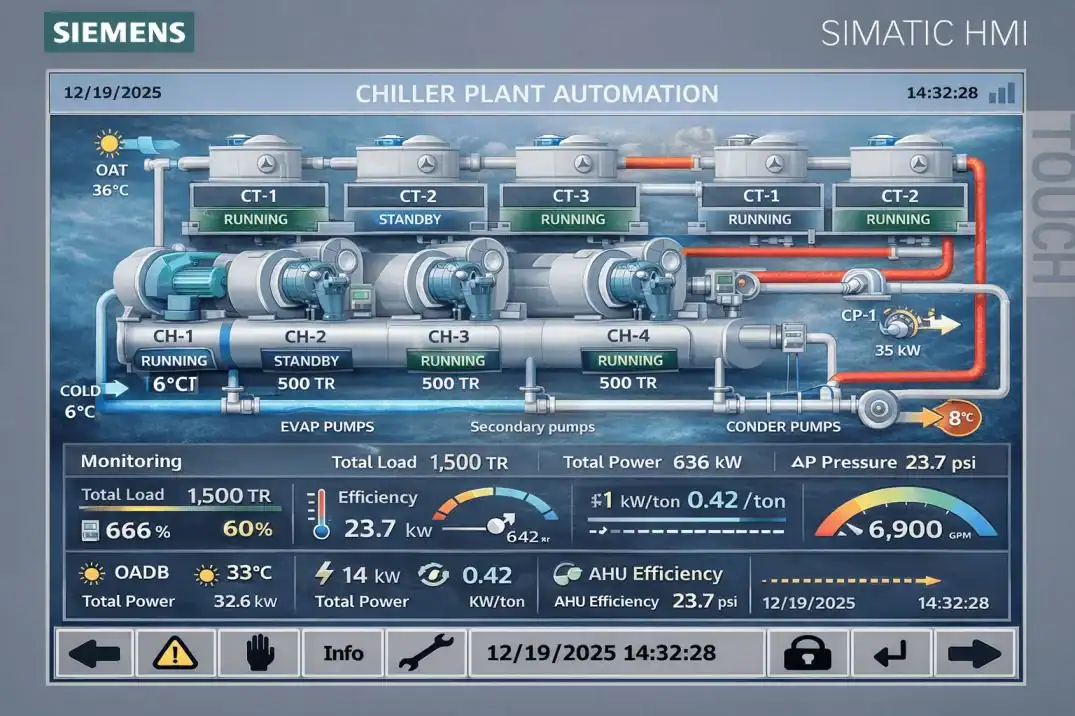Image resolution: width=1075 pixels, height=716 pixels.
Task: Click the CHILLER PLANT AUTOMATION title bar
Action: coord(537,93)
